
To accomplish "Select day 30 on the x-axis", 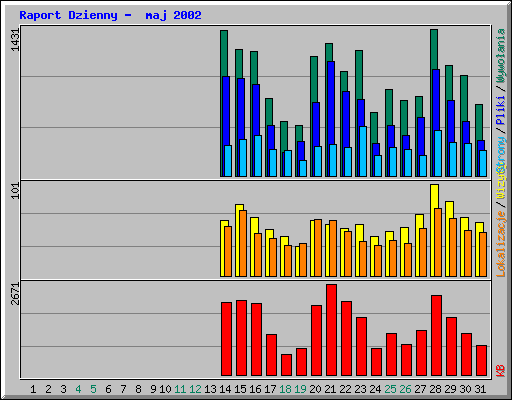I will tap(465, 389).
